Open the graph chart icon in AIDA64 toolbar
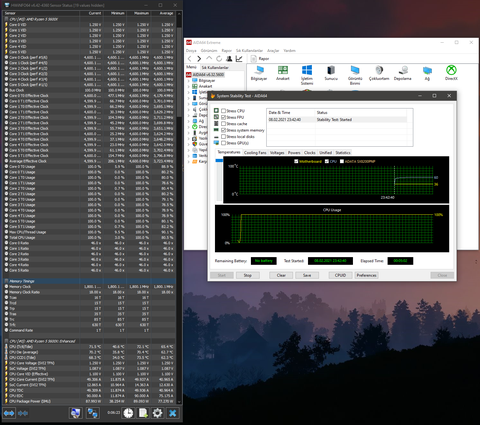The image size is (480, 425). pyautogui.click(x=239, y=59)
